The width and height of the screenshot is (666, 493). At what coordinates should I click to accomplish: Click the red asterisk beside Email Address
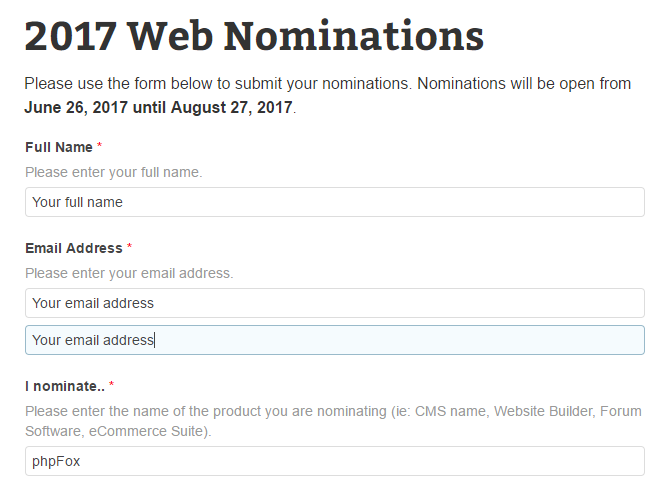tap(130, 248)
